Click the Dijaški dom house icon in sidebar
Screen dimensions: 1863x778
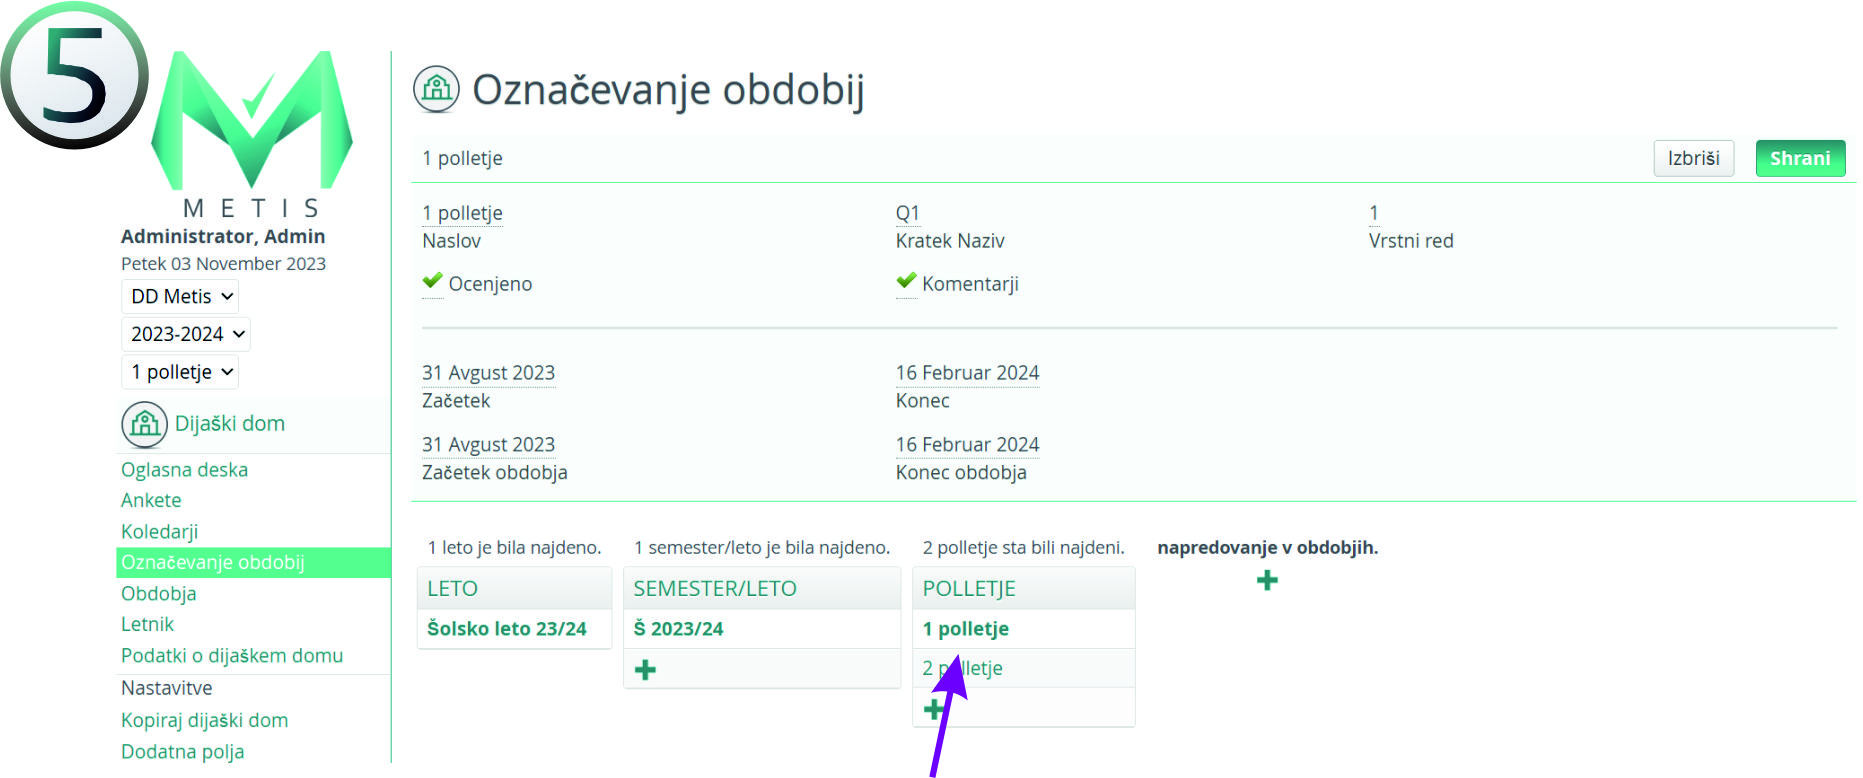pos(144,424)
